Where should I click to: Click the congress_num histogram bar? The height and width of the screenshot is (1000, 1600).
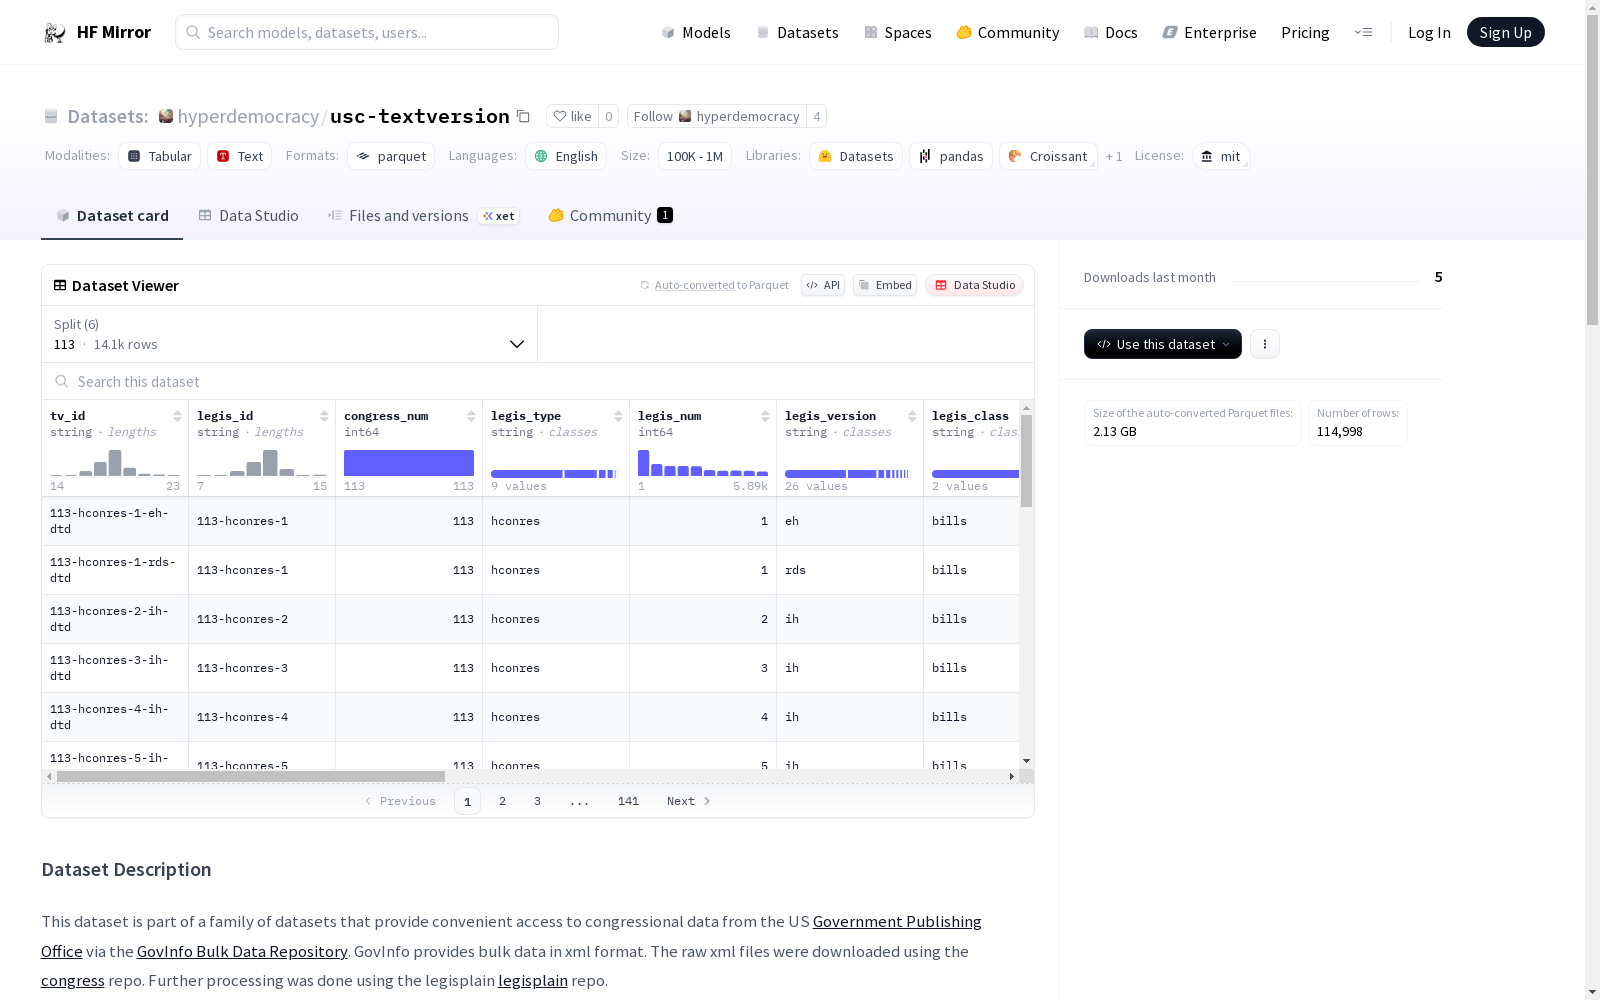(409, 463)
